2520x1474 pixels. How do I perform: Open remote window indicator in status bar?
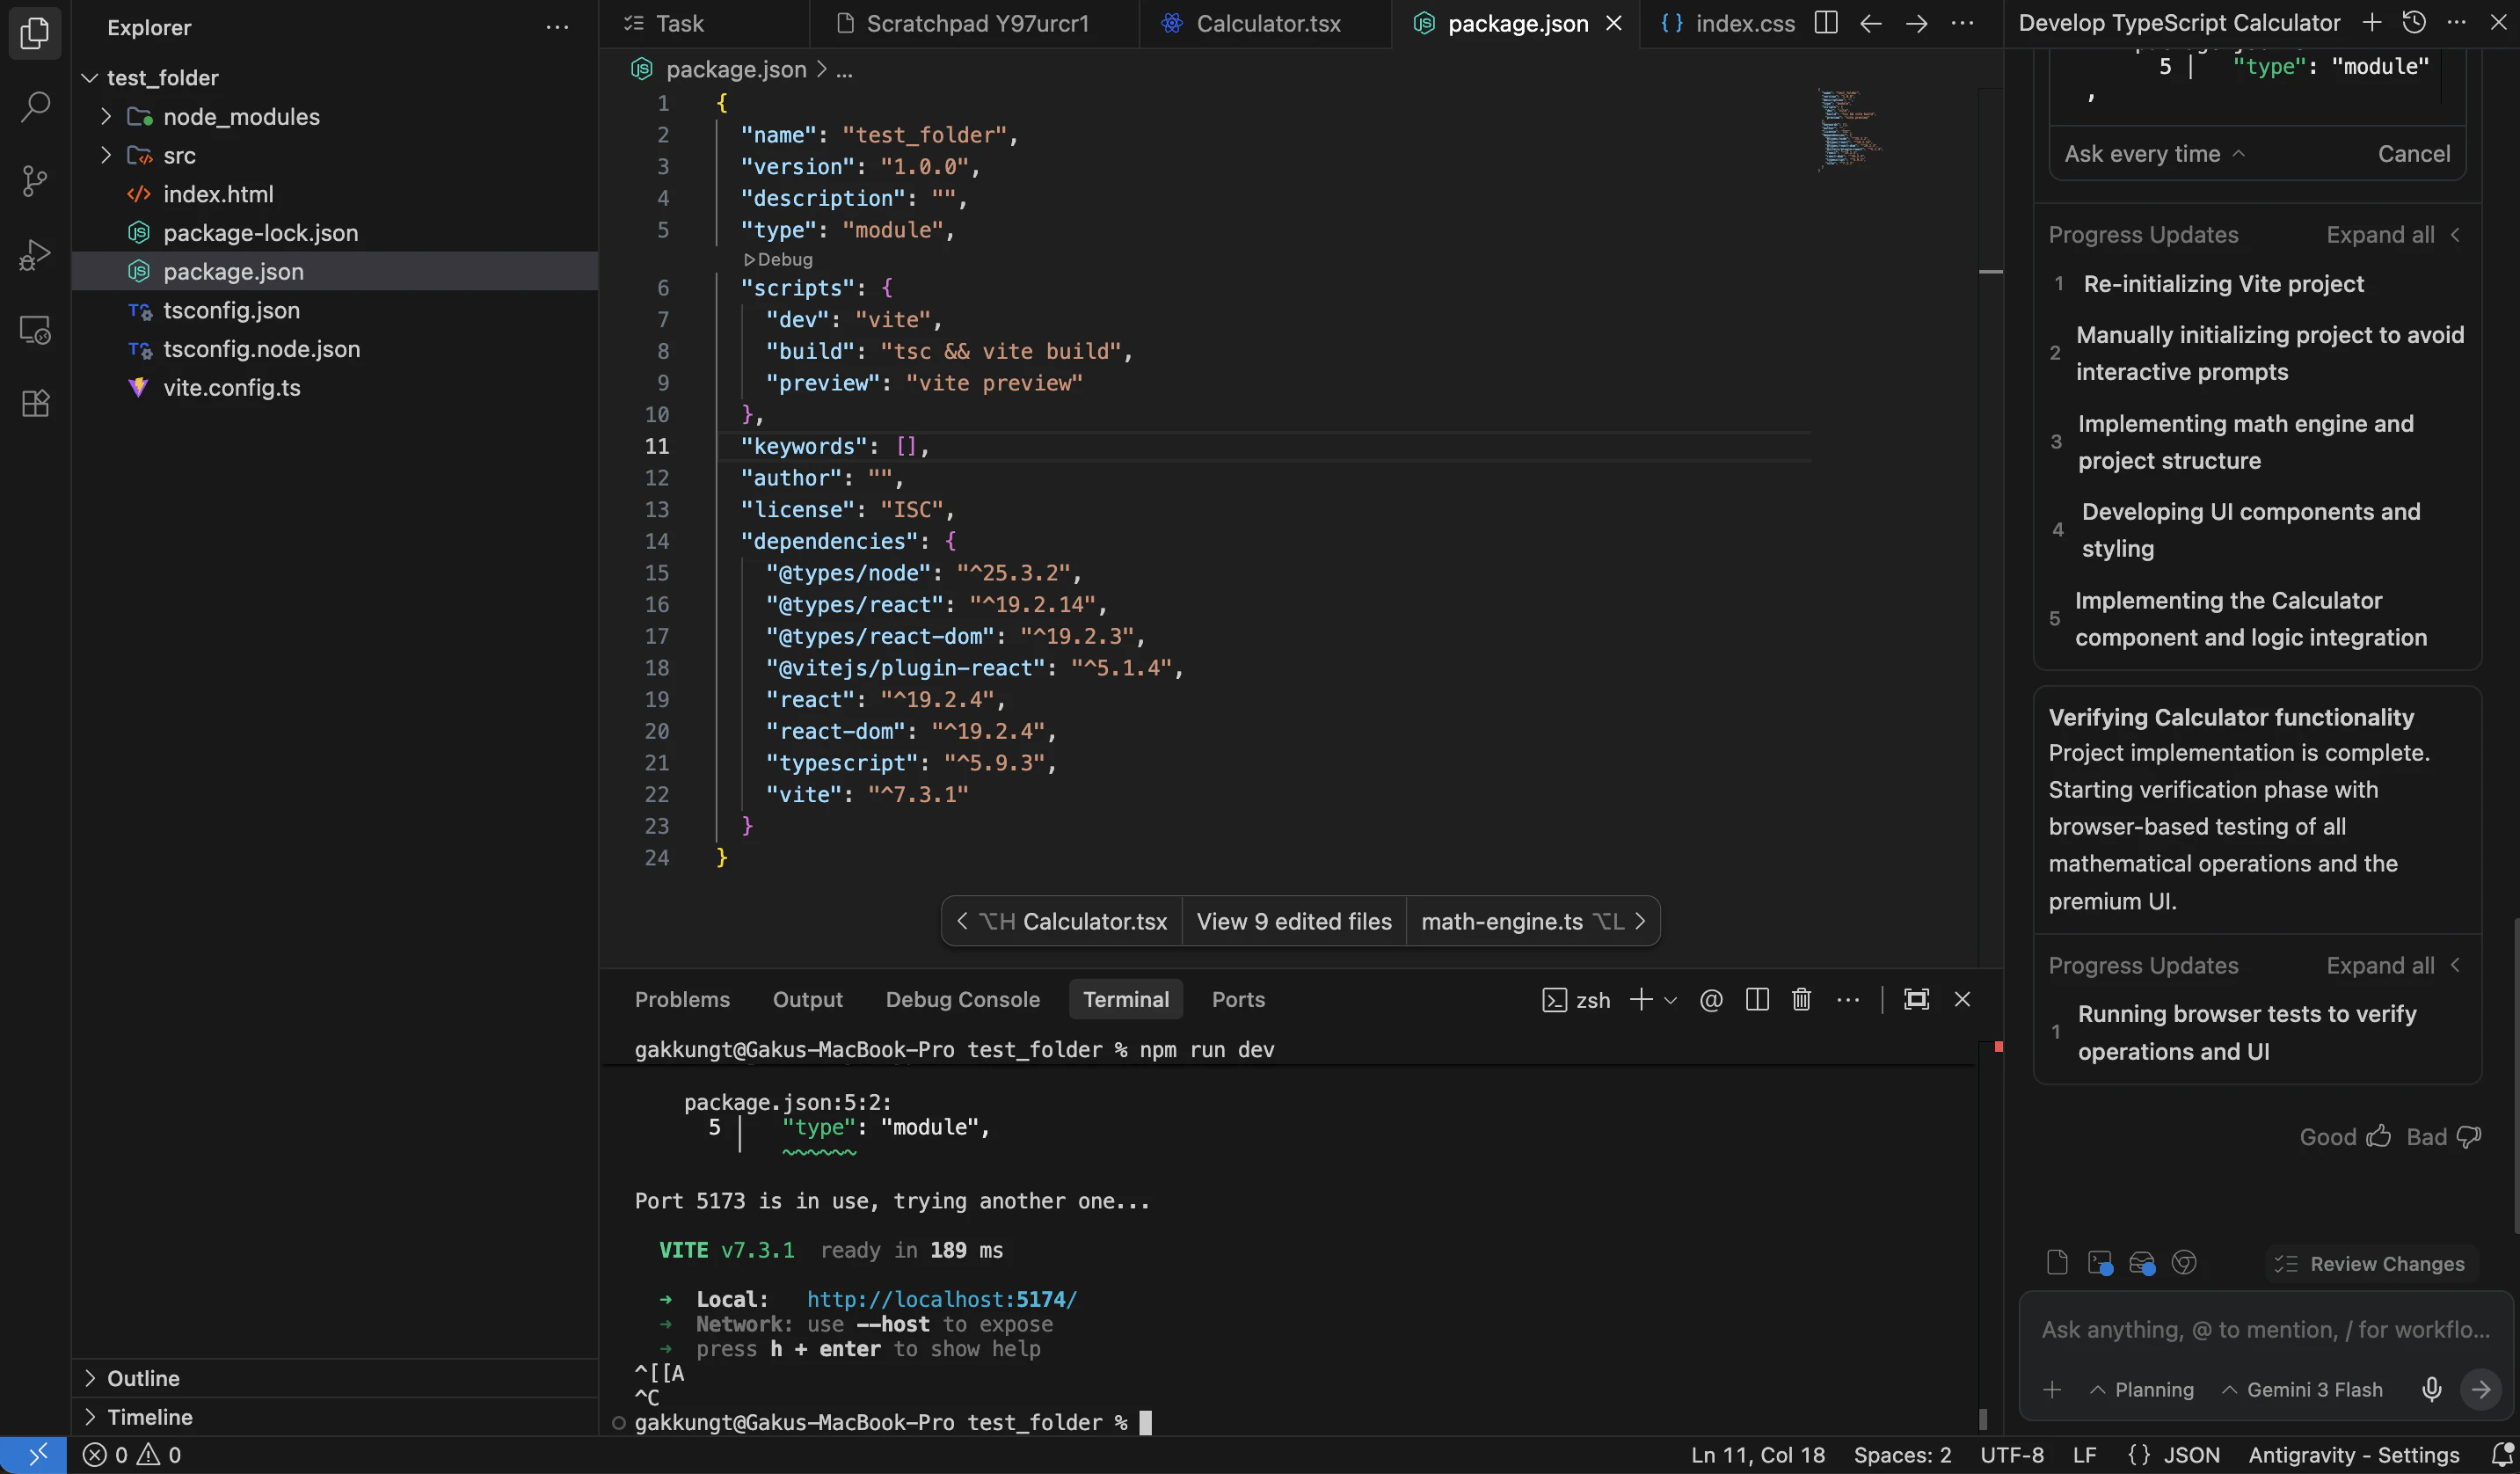tap(34, 1455)
